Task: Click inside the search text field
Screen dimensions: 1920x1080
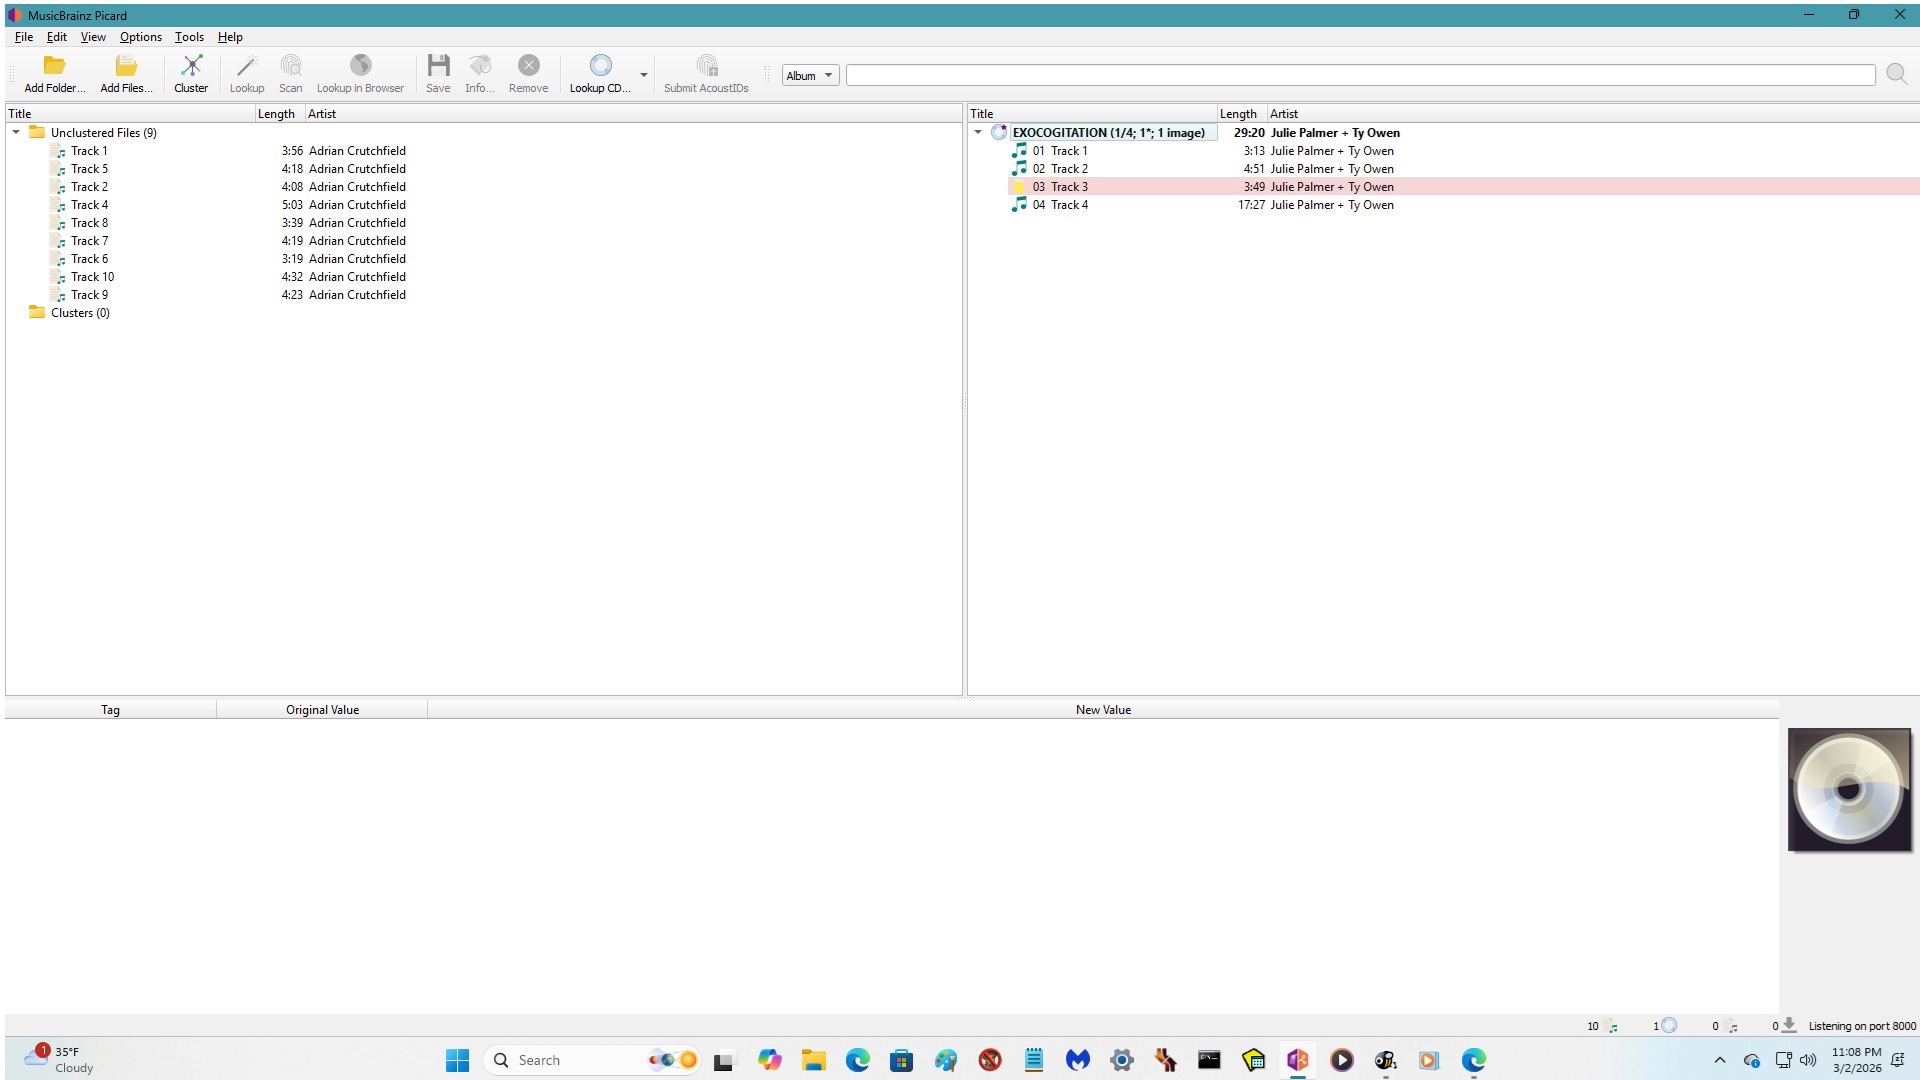Action: click(x=1360, y=76)
